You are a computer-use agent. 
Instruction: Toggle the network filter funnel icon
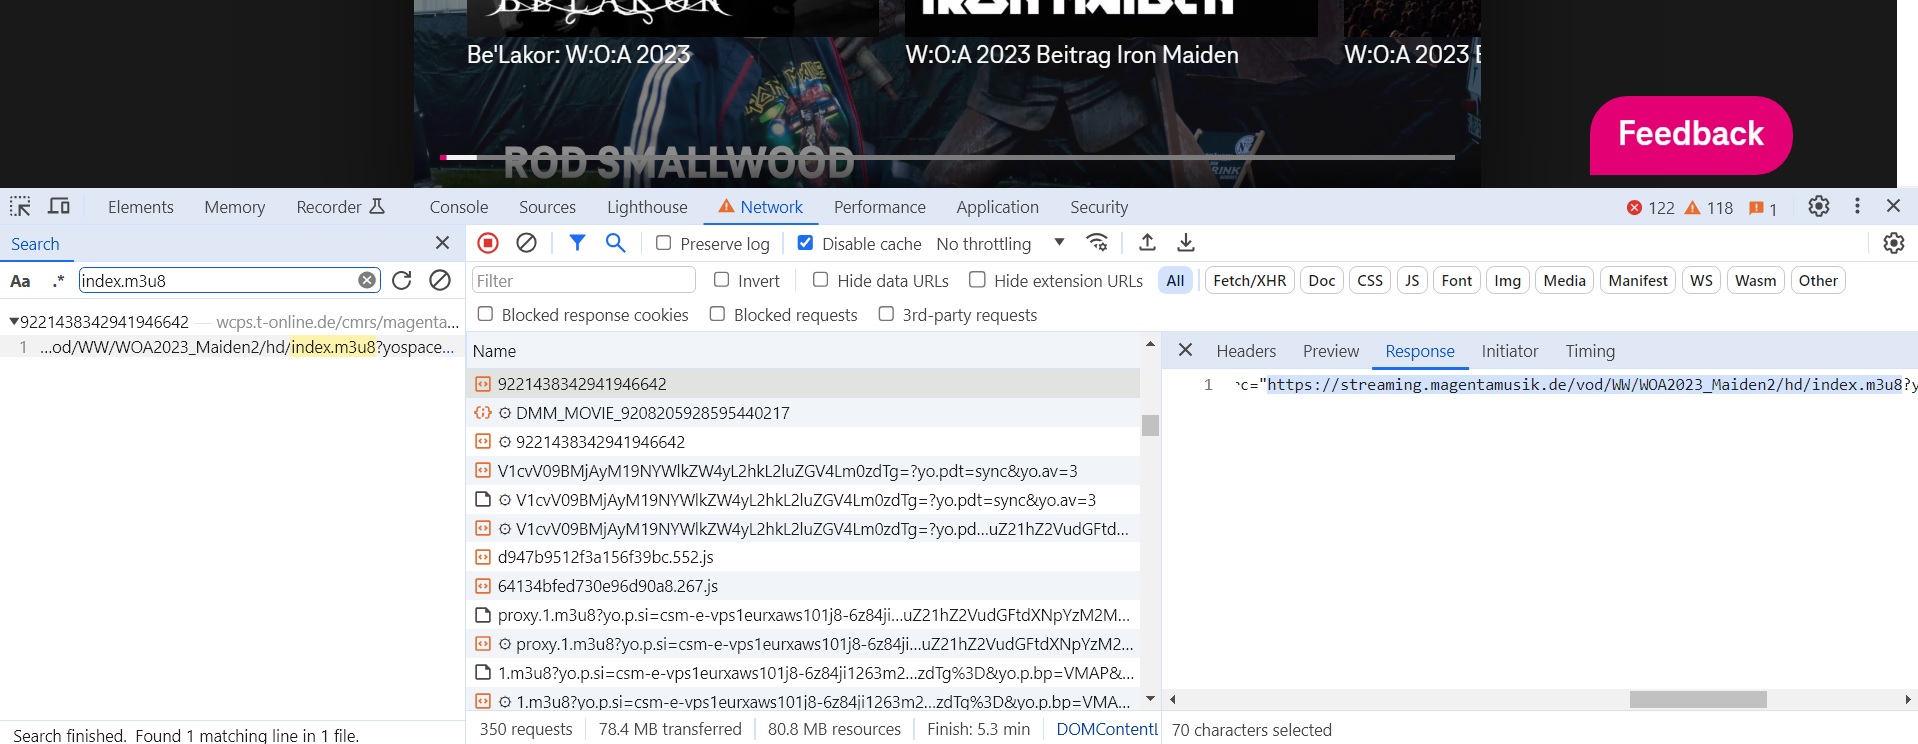pyautogui.click(x=577, y=243)
